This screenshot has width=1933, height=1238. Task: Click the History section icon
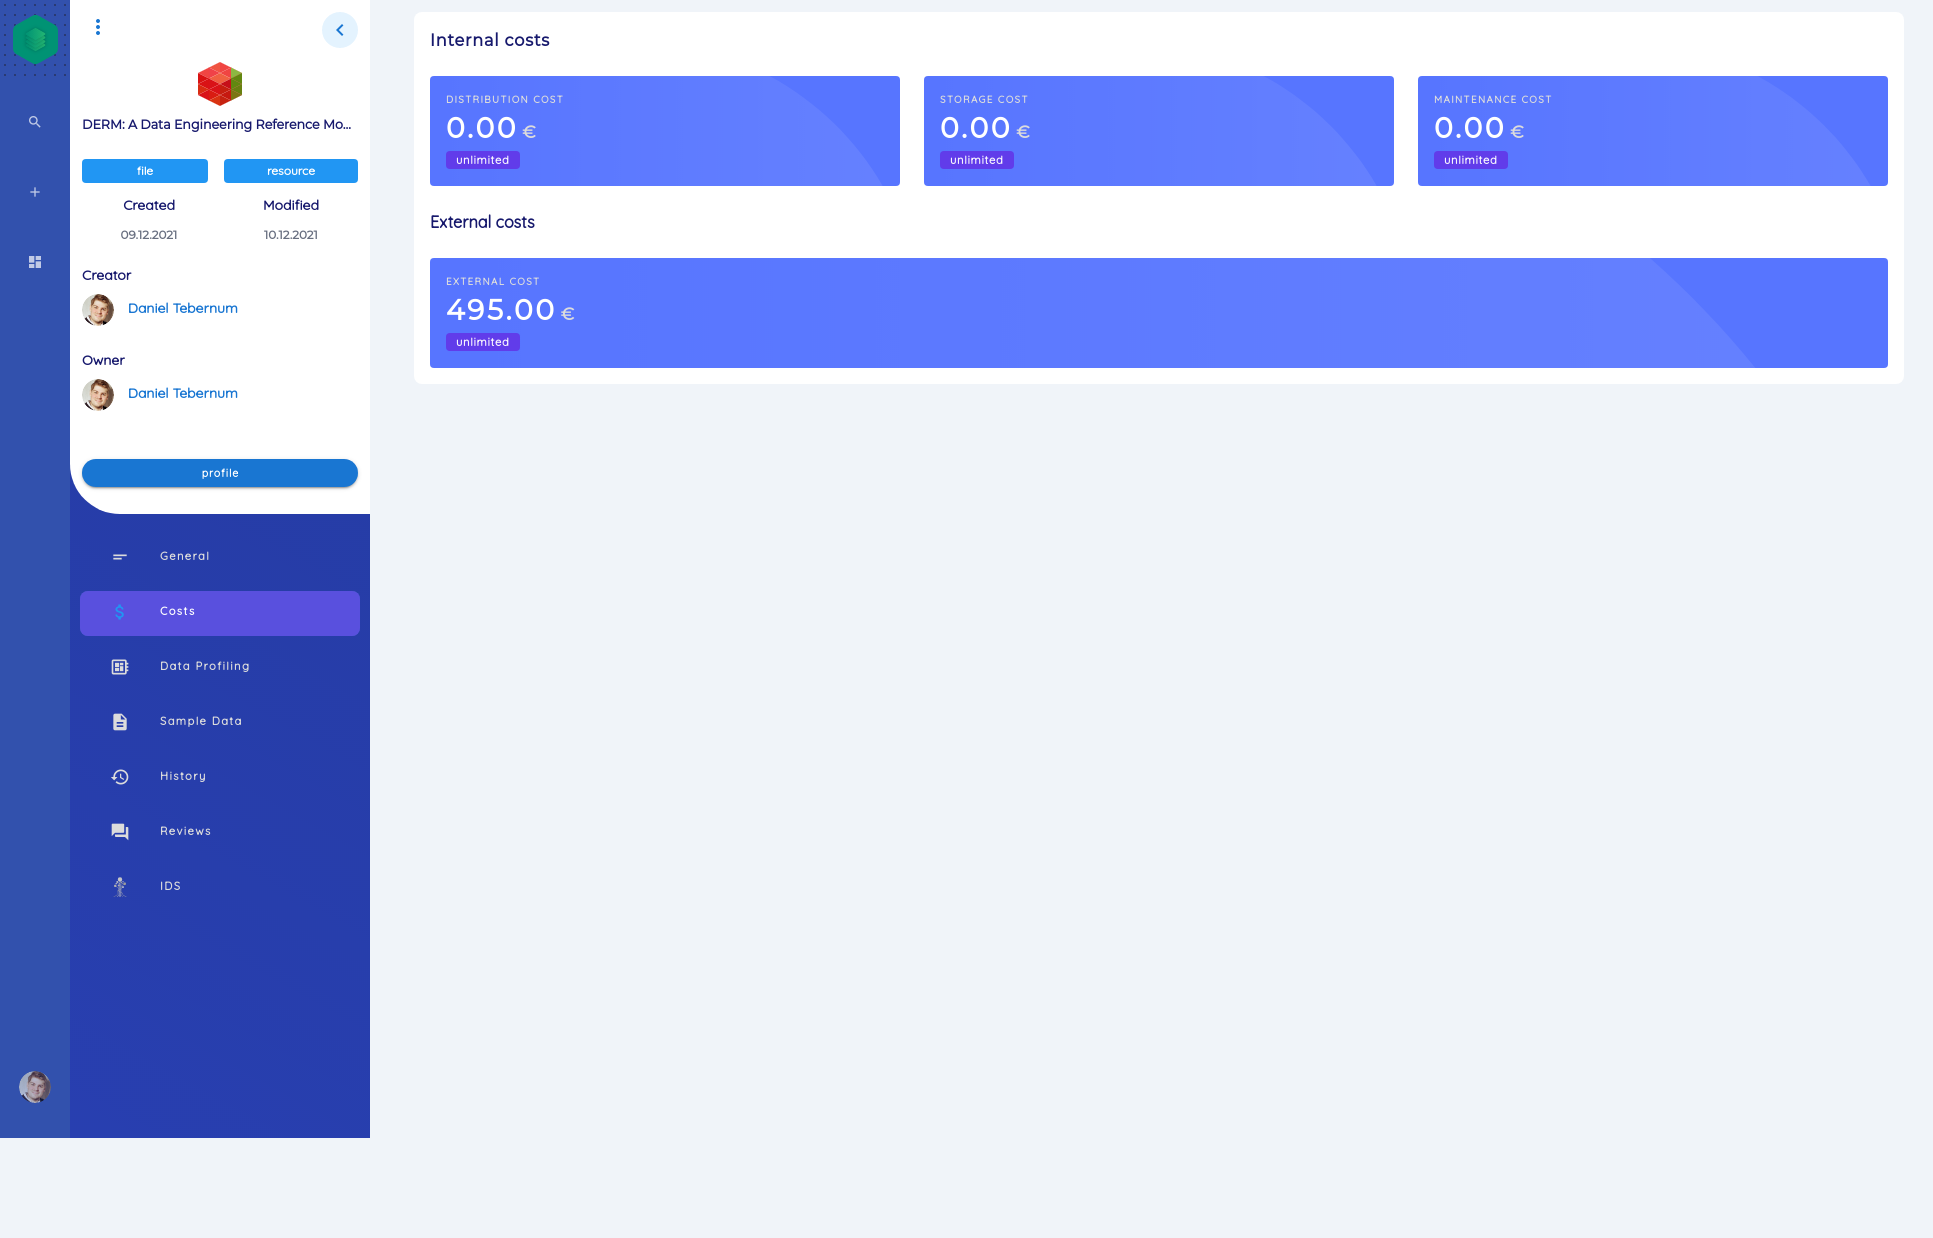[120, 776]
